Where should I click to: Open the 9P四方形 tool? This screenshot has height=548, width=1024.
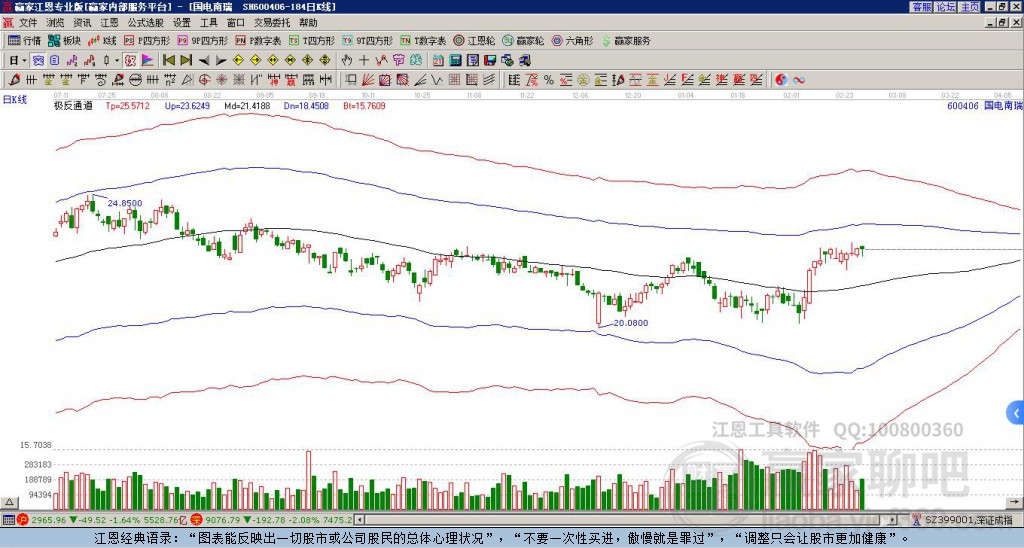coord(202,40)
